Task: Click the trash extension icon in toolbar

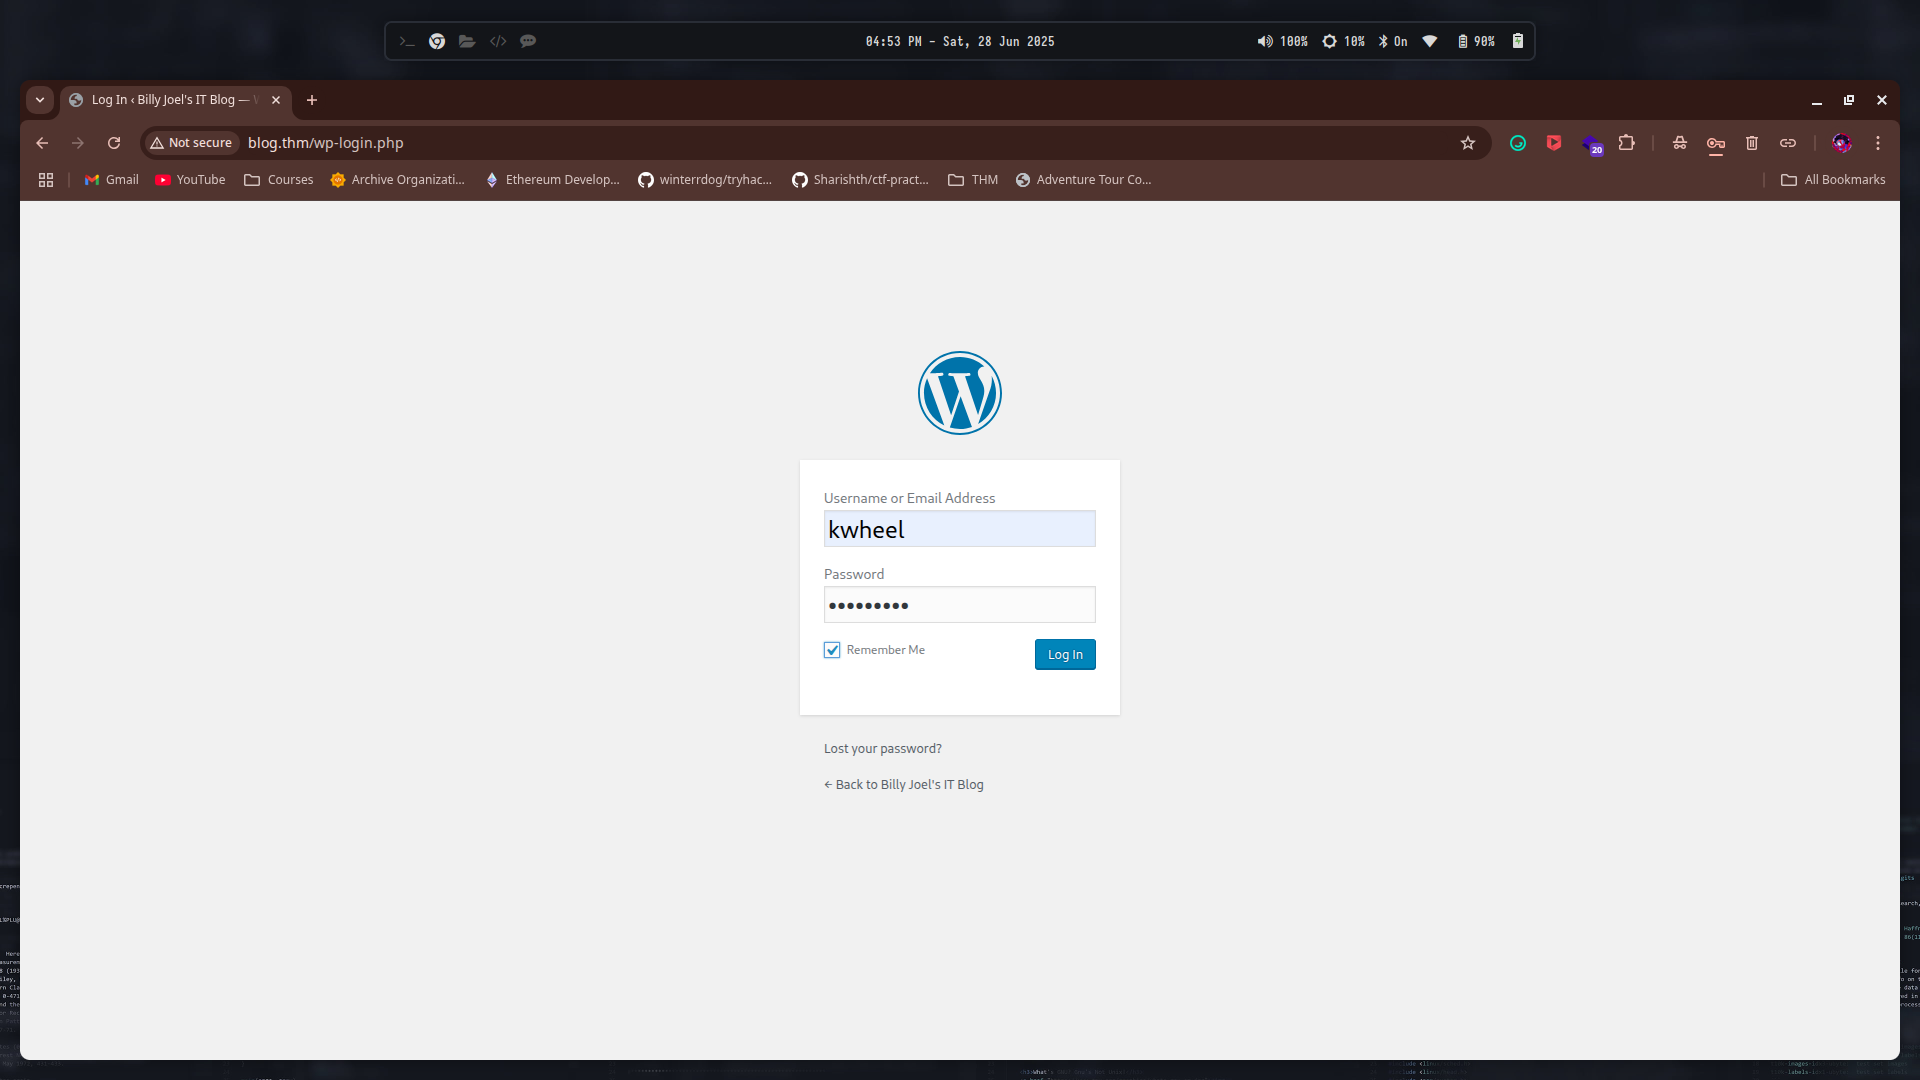Action: point(1752,143)
